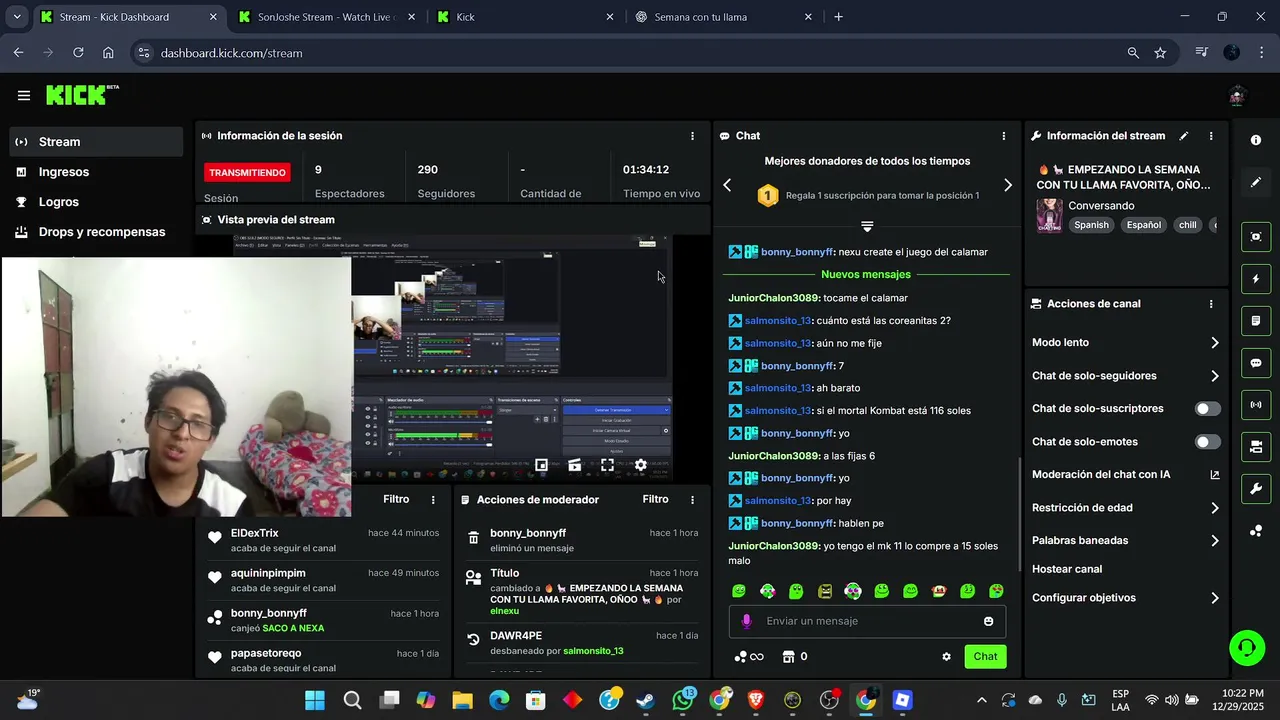The image size is (1280, 720).
Task: Enable Chat de solo-emotes toggle
Action: click(1208, 442)
